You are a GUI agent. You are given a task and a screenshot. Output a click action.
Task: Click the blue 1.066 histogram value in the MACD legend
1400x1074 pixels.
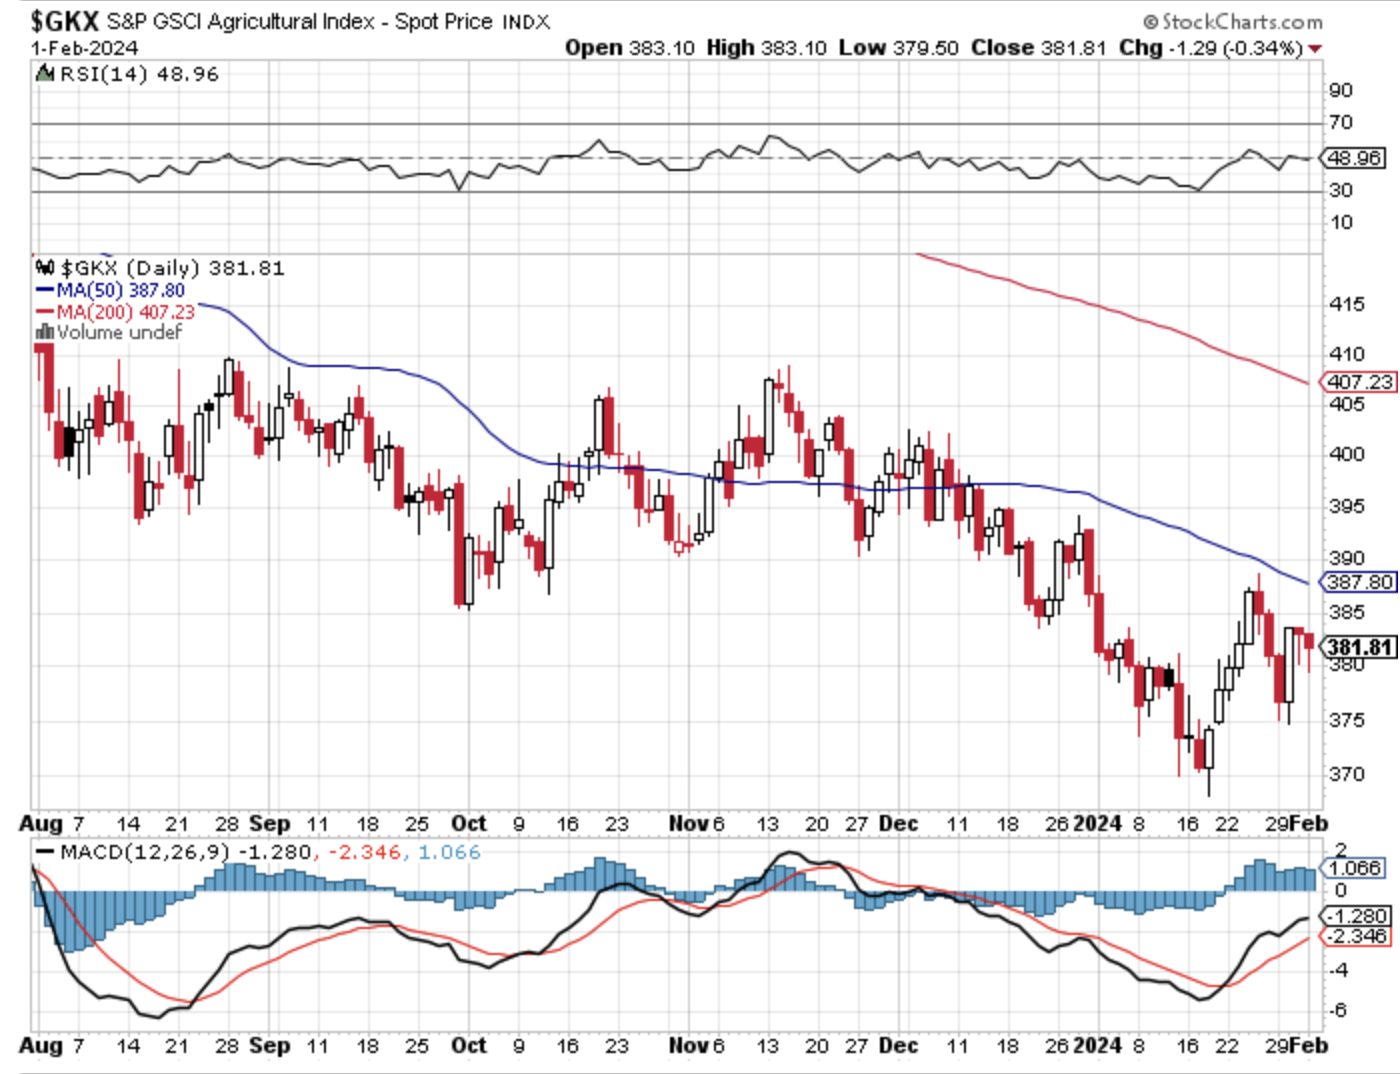(449, 852)
